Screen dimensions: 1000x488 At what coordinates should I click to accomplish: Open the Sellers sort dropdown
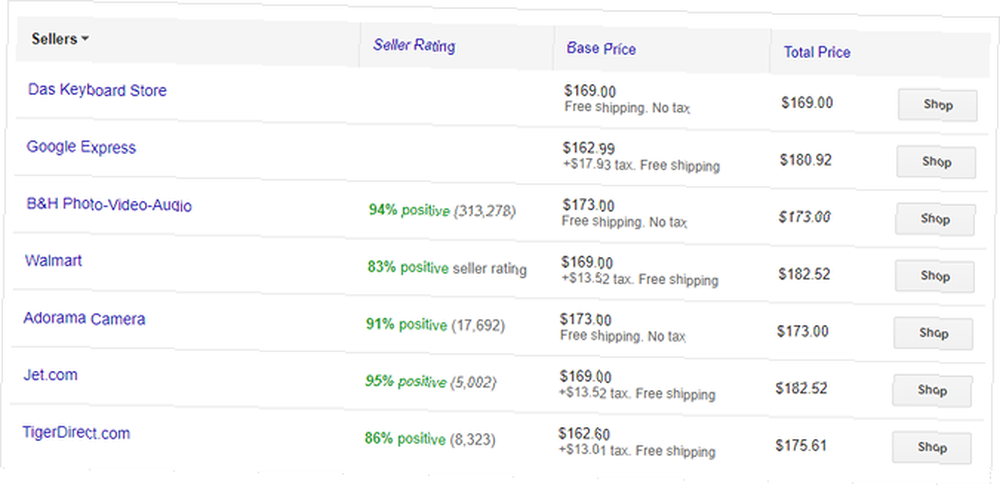click(60, 39)
